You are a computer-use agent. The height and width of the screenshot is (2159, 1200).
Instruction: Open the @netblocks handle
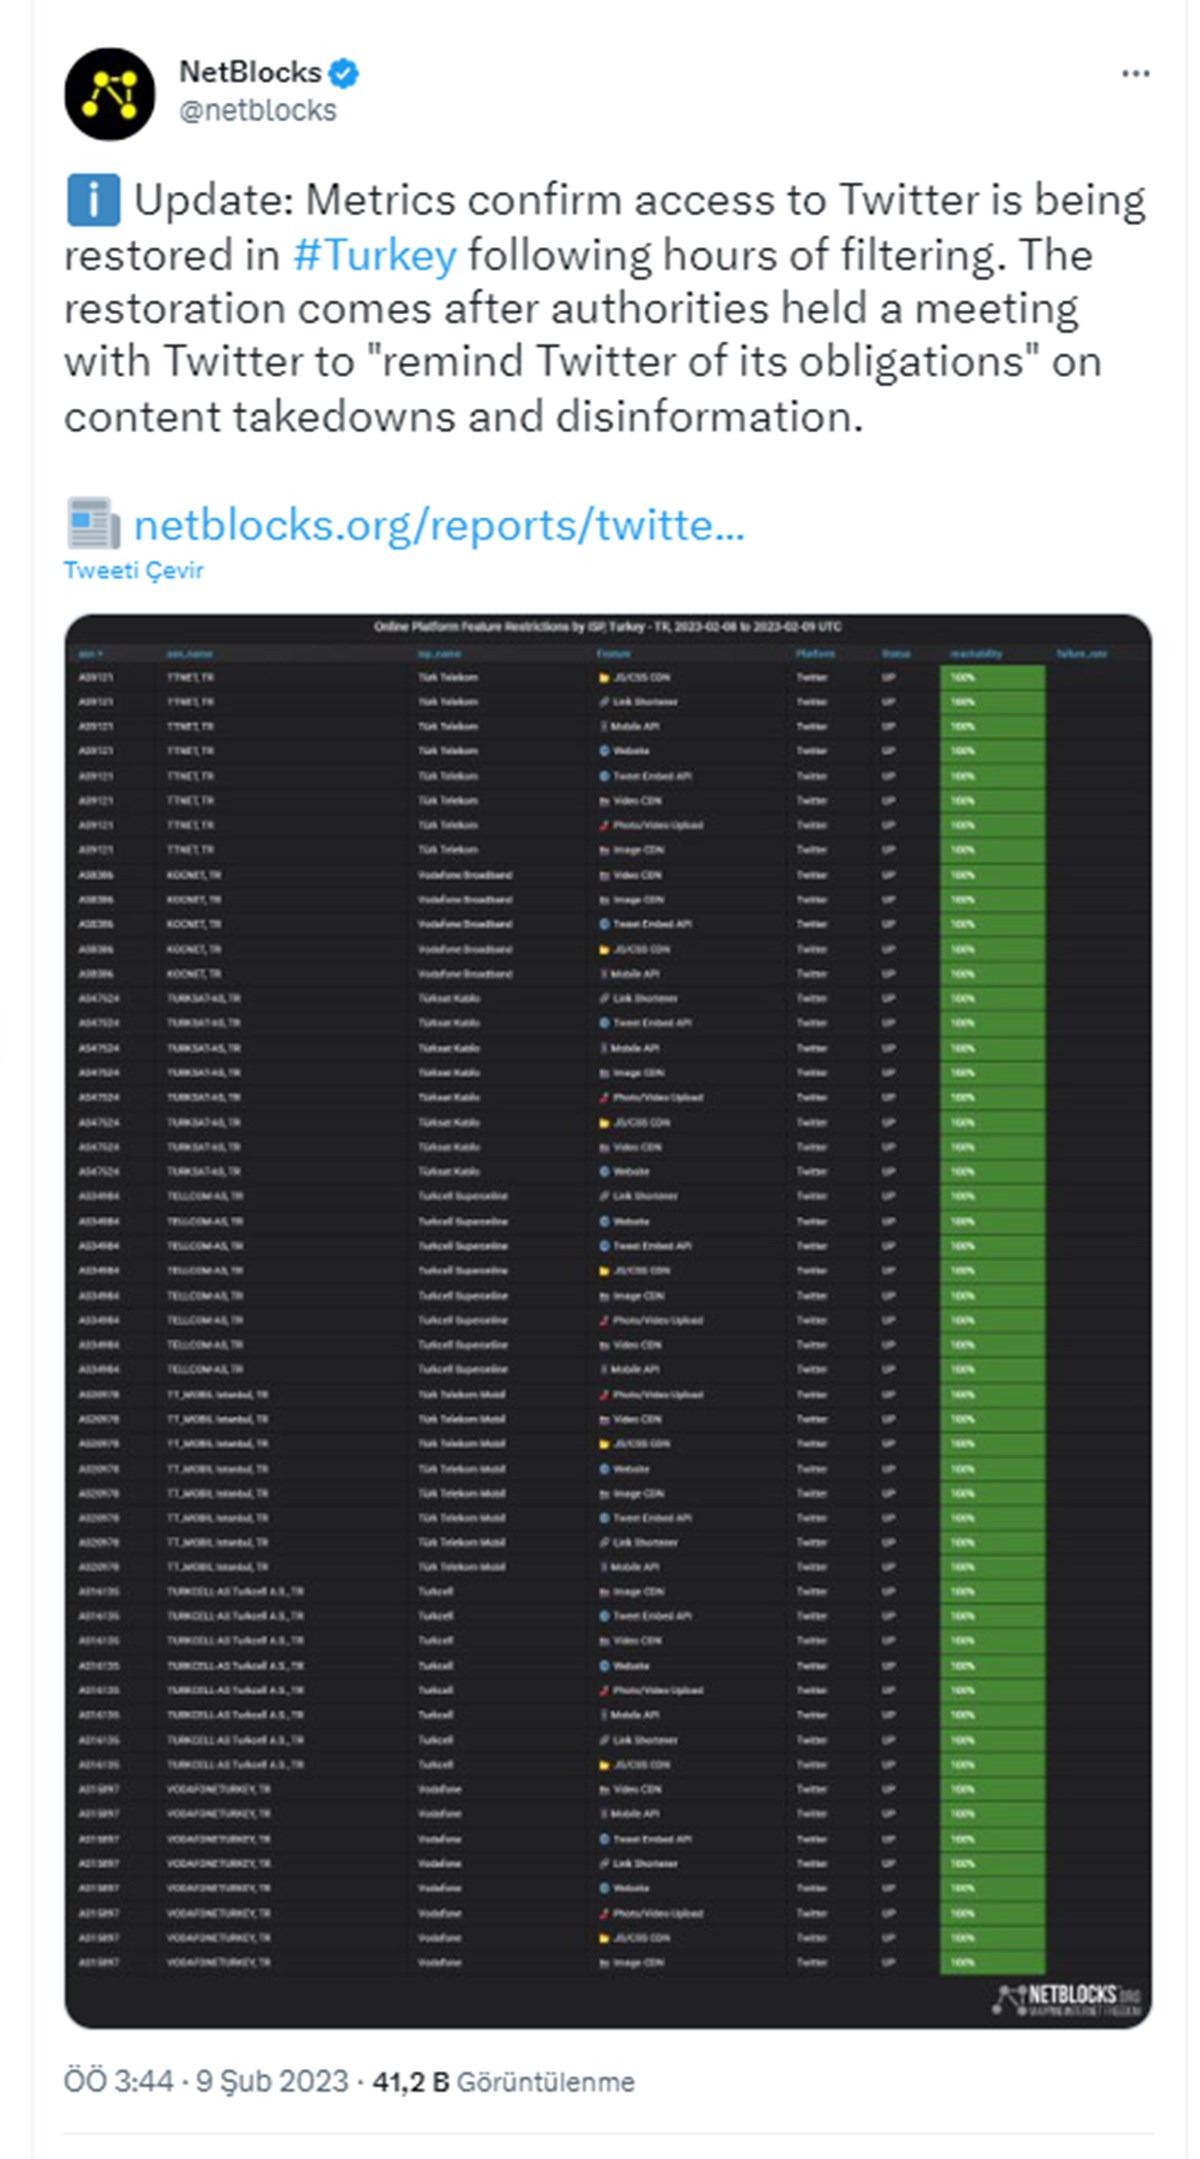[258, 111]
